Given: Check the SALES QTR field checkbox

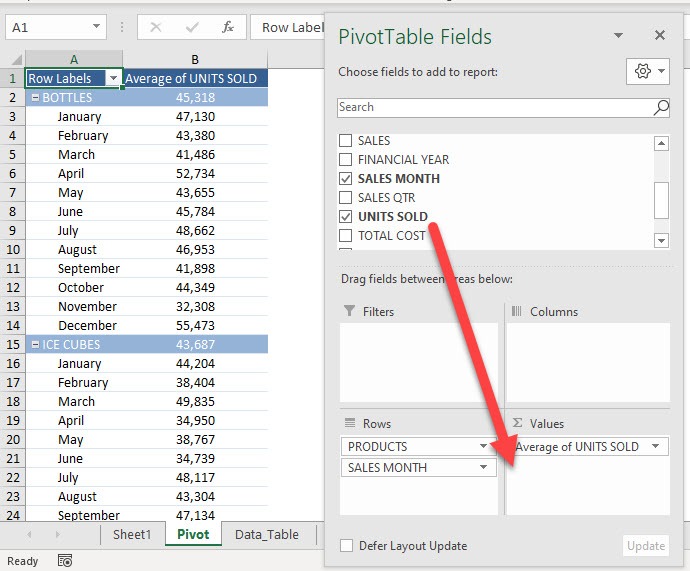Looking at the screenshot, I should tap(345, 198).
